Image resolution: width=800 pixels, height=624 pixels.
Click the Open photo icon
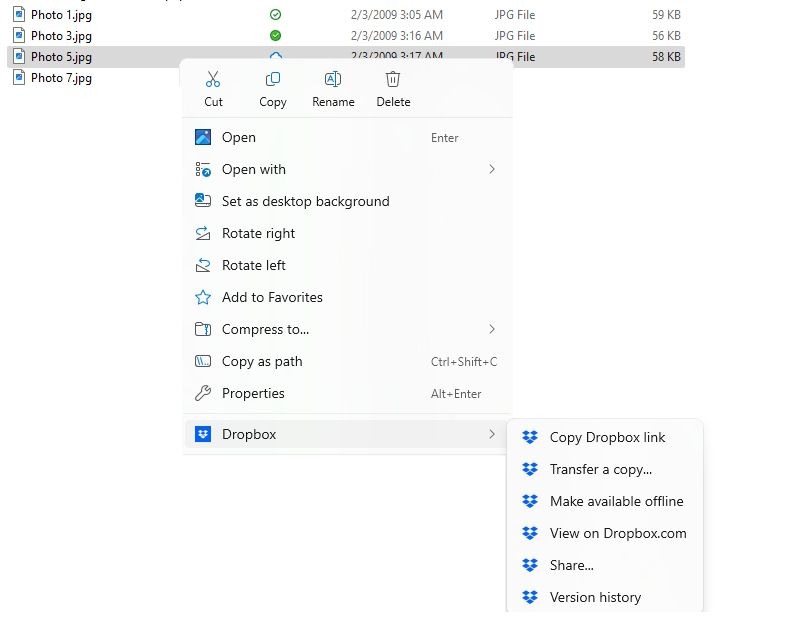click(203, 137)
